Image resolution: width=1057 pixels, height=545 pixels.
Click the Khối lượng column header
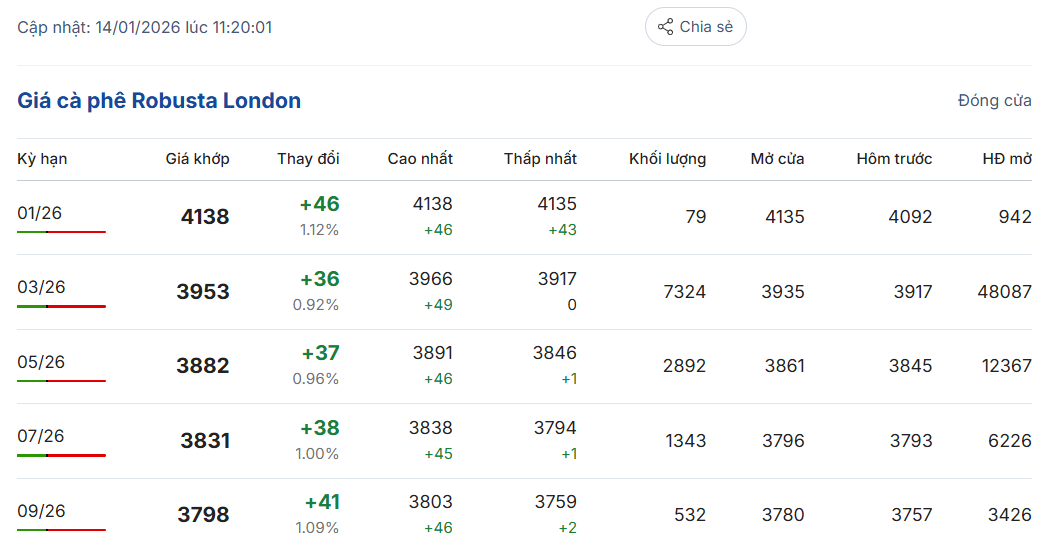pyautogui.click(x=667, y=159)
